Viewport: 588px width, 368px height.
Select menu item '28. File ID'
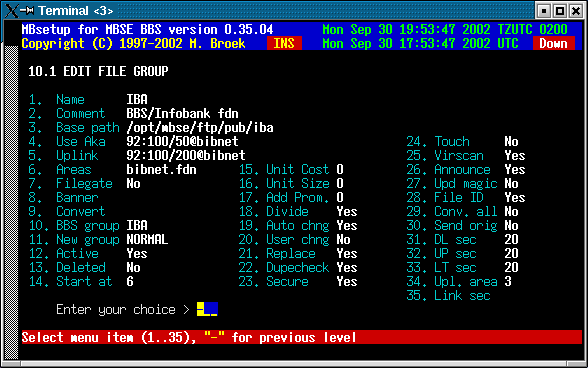445,197
